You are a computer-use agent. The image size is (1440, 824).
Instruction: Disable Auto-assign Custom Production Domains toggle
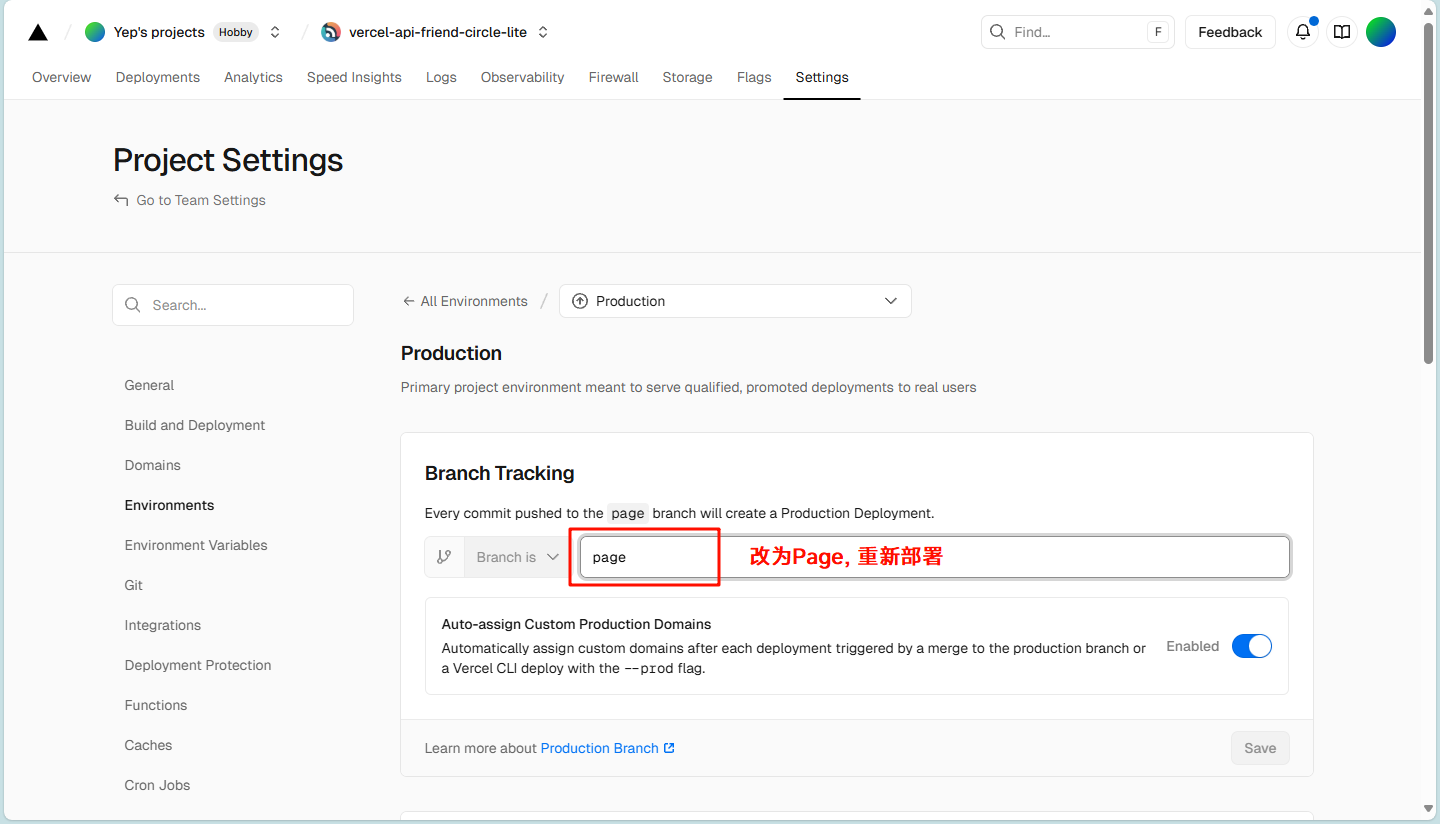tap(1252, 646)
